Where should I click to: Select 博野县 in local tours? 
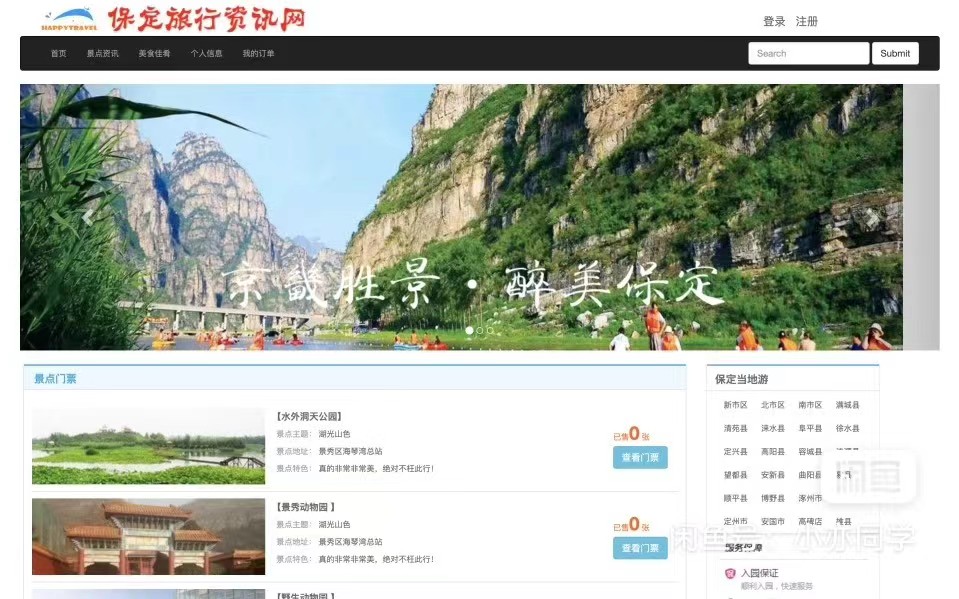(772, 498)
